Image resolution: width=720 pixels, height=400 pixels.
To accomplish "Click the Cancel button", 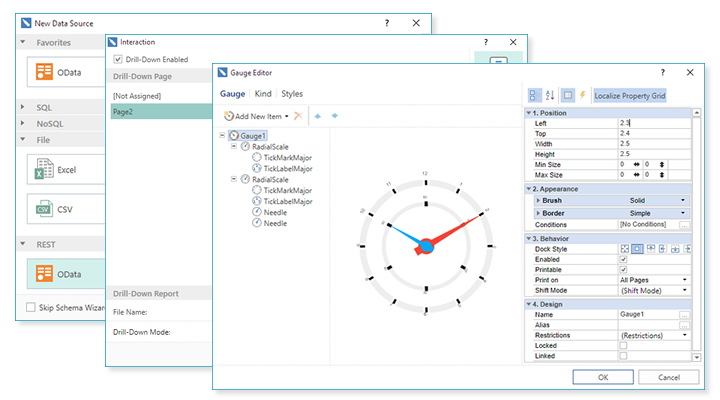I will (669, 377).
